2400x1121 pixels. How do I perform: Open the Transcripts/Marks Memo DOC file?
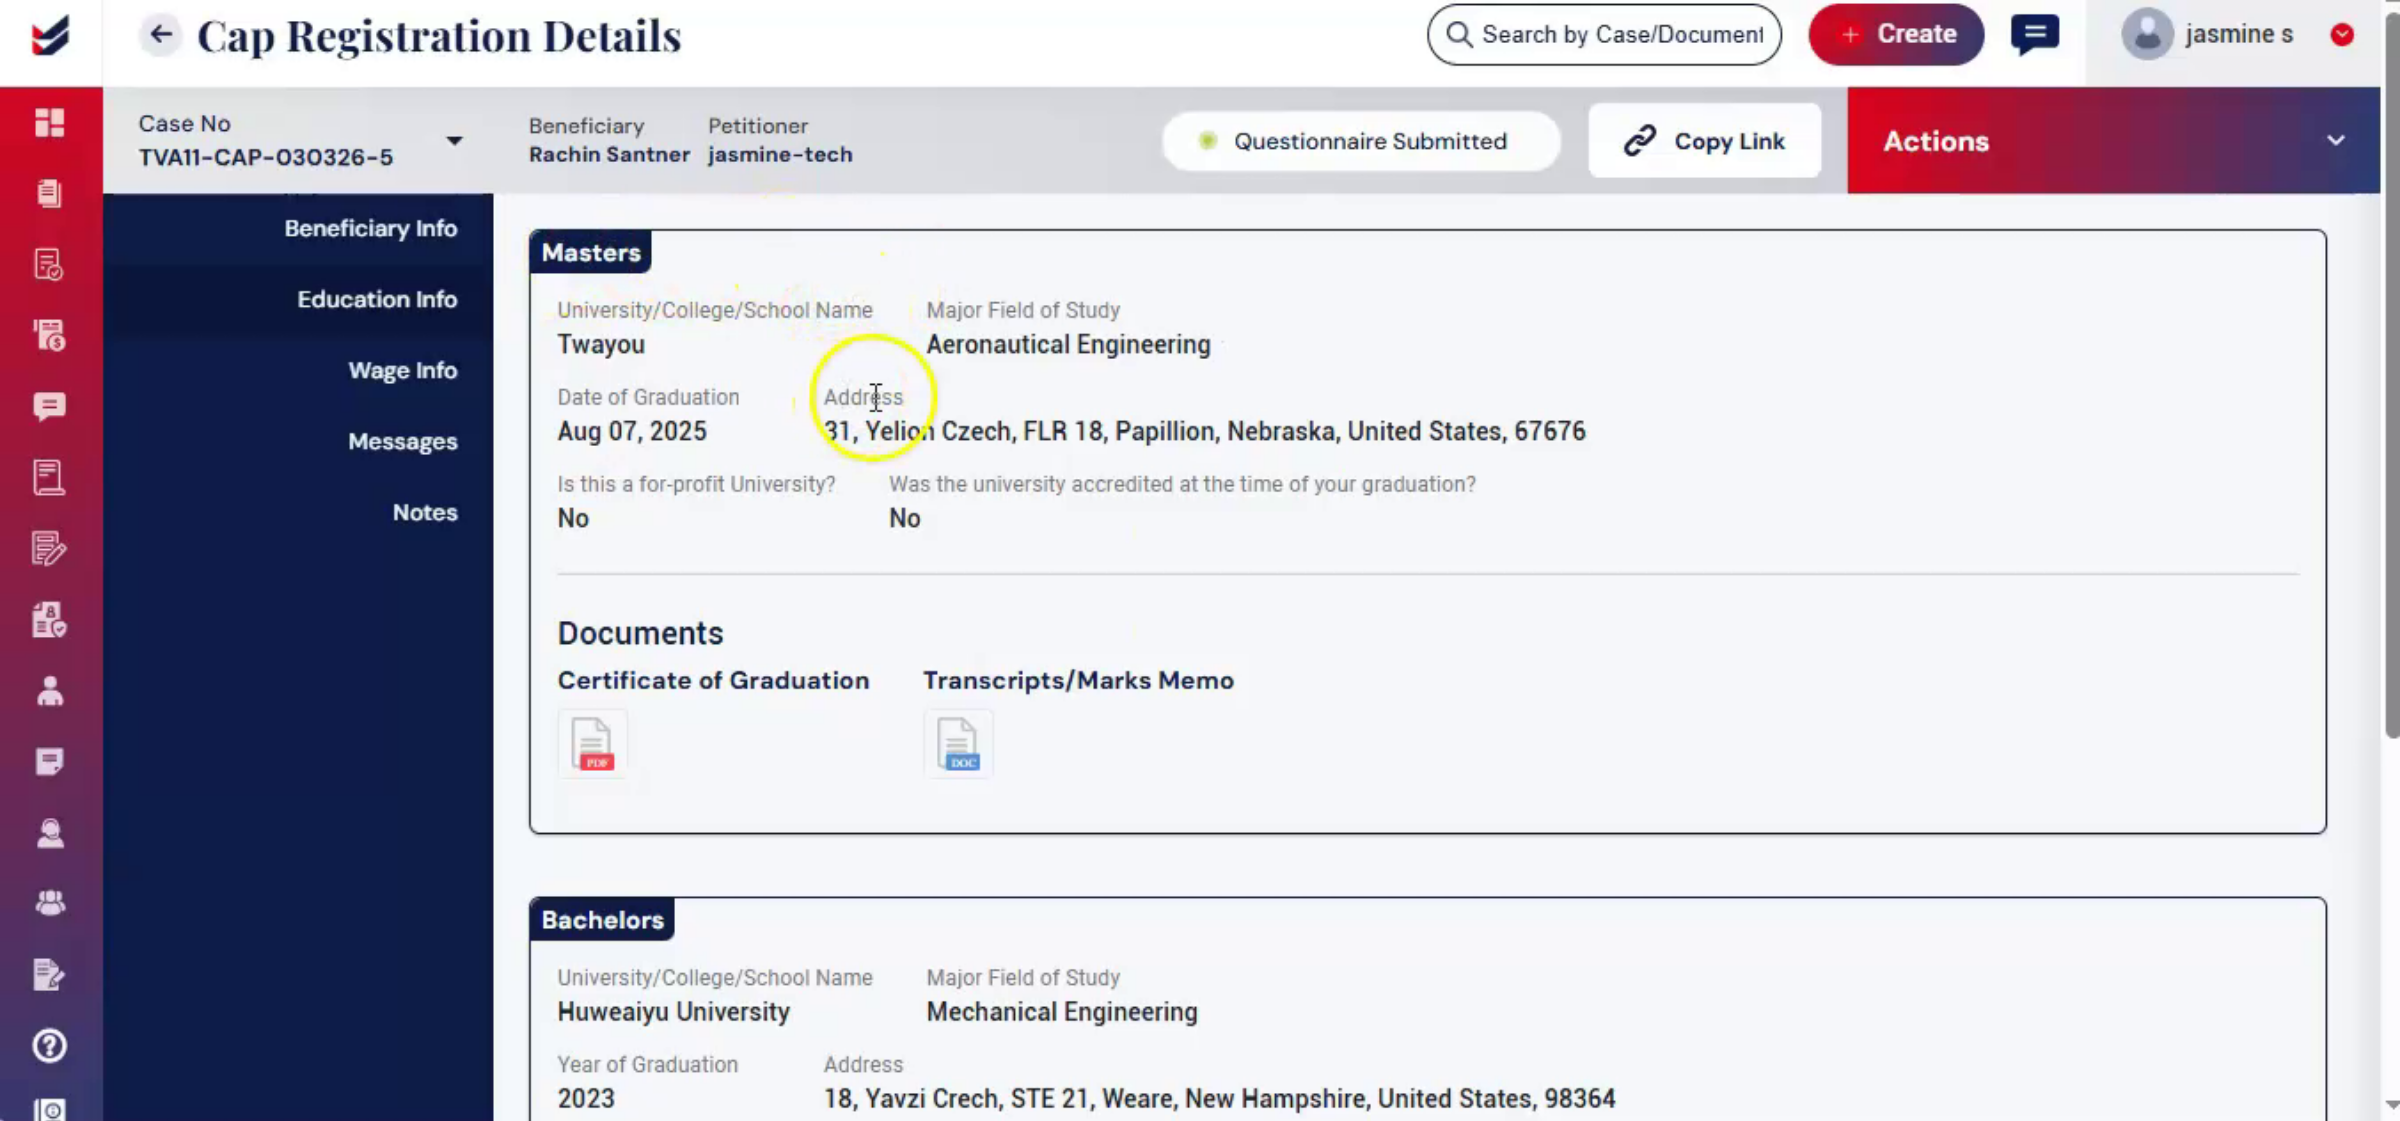pyautogui.click(x=958, y=744)
